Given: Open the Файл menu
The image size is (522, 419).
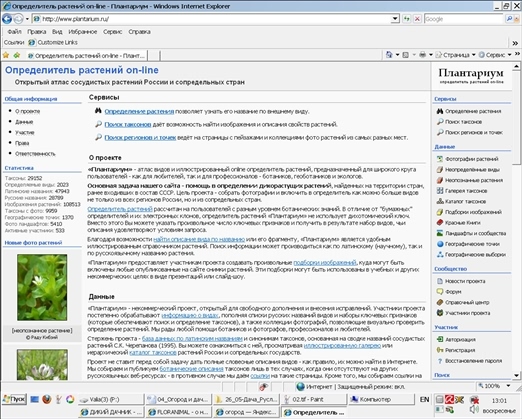Looking at the screenshot, I should (14, 32).
